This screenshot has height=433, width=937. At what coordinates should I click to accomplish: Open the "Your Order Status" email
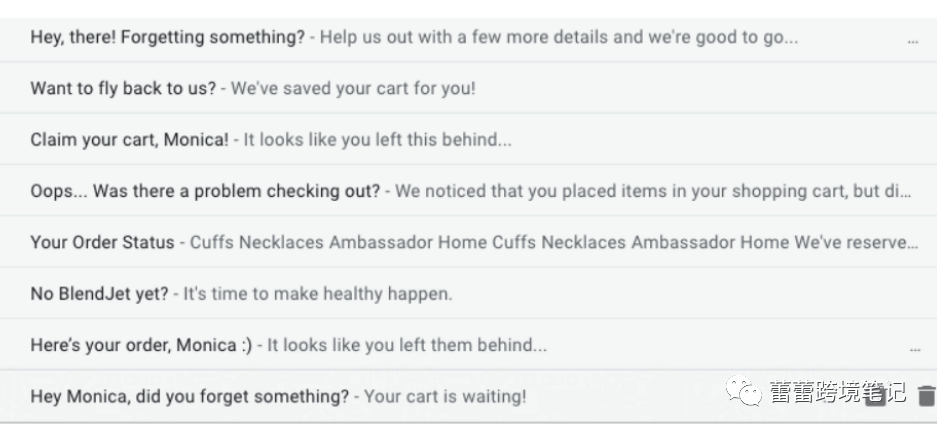coord(102,242)
